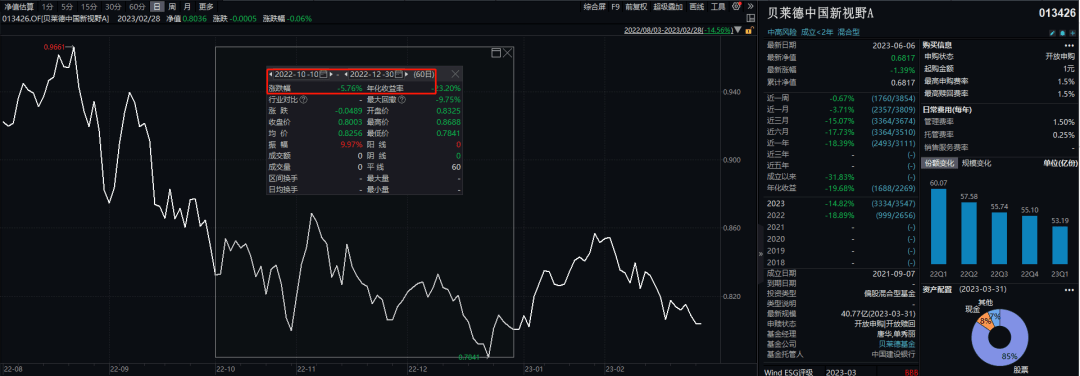
Task: Open the settings hexagon icon with red dot
Action: (x=736, y=6)
